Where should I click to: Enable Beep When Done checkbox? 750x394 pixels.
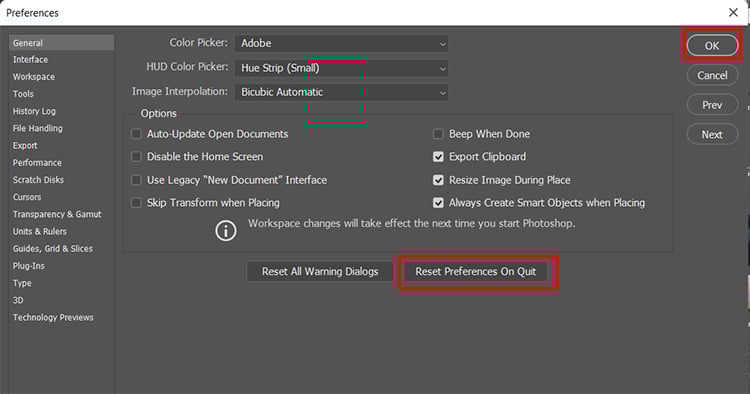tap(438, 134)
